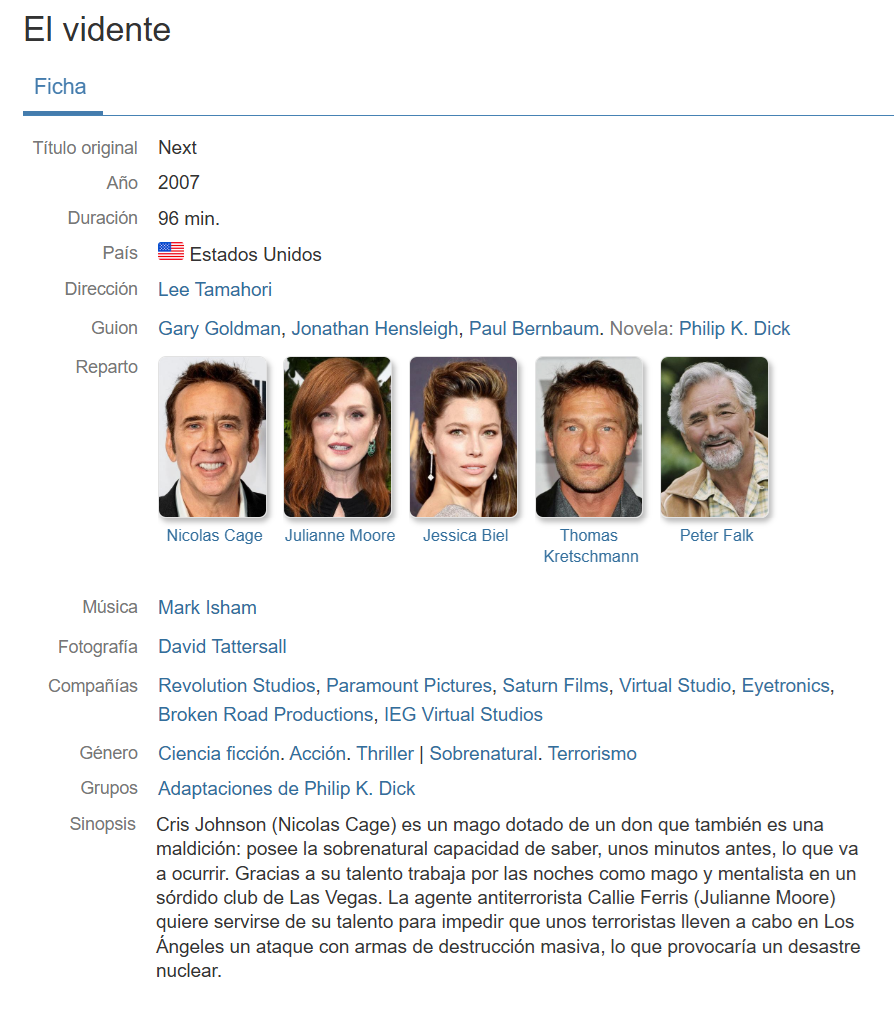Open Eyetronics company link
The height and width of the screenshot is (1021, 894).
point(786,686)
